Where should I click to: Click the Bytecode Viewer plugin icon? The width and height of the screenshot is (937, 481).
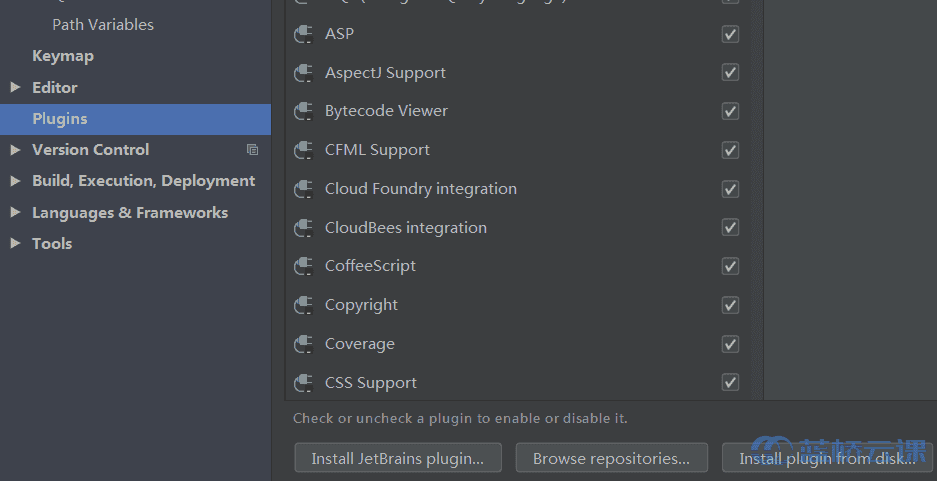[x=304, y=111]
